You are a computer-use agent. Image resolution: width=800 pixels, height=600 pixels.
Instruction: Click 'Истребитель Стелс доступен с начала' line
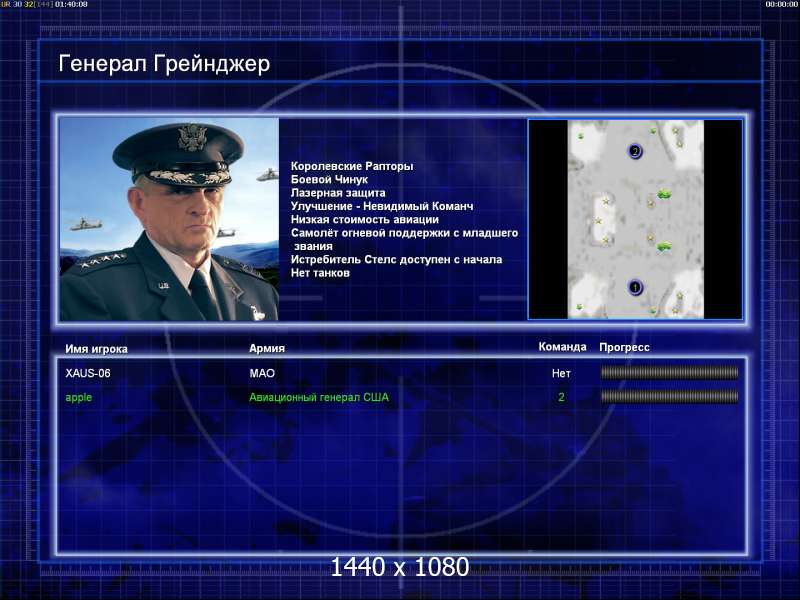(396, 259)
